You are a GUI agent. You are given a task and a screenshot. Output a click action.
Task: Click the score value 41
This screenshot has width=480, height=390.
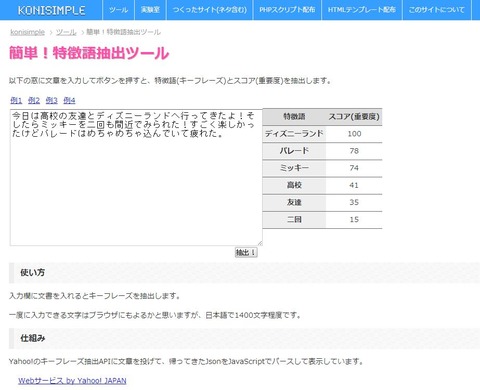click(354, 185)
